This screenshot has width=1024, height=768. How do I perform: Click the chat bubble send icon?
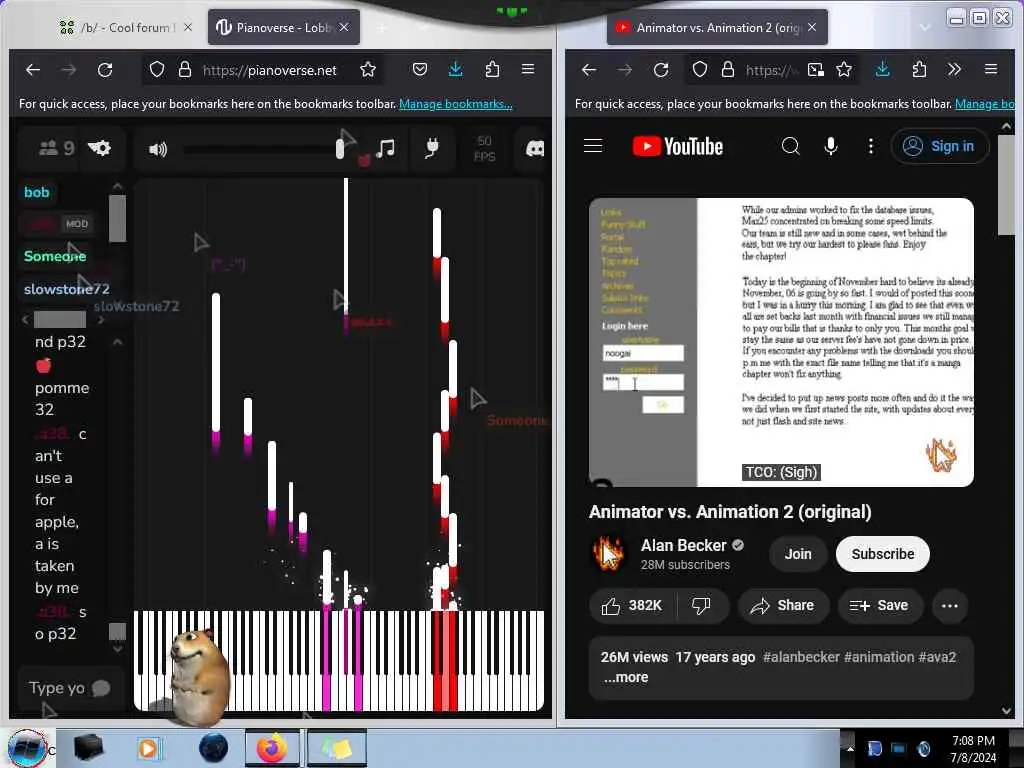coord(101,688)
